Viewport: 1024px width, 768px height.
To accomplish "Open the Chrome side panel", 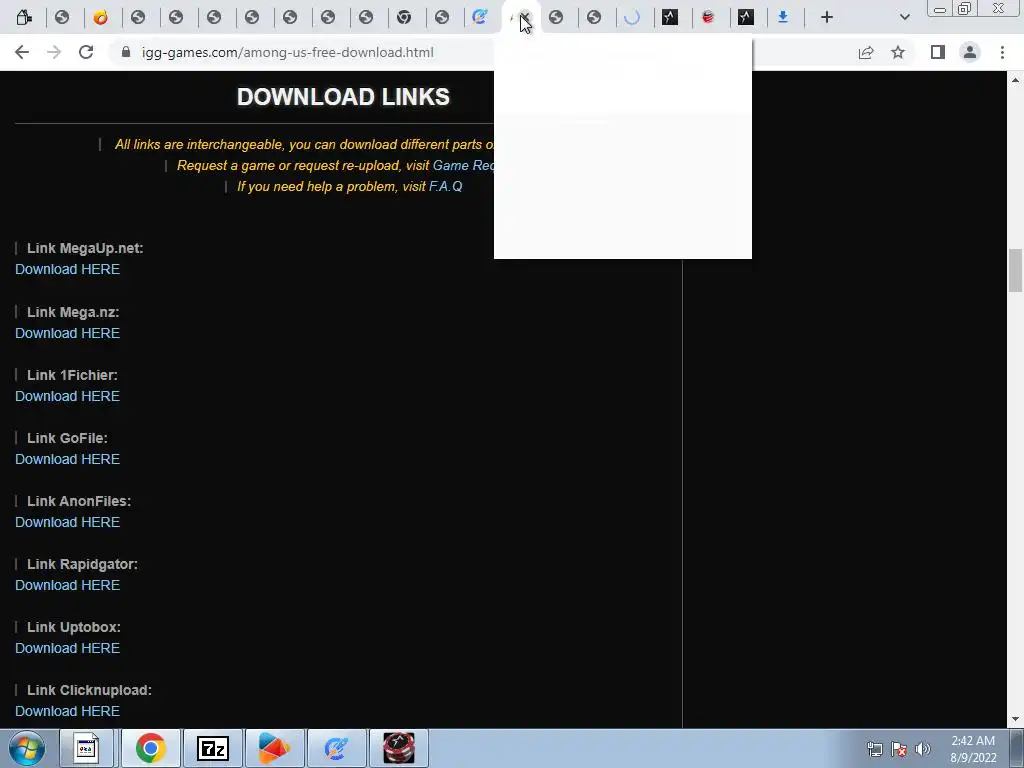I will (x=938, y=52).
